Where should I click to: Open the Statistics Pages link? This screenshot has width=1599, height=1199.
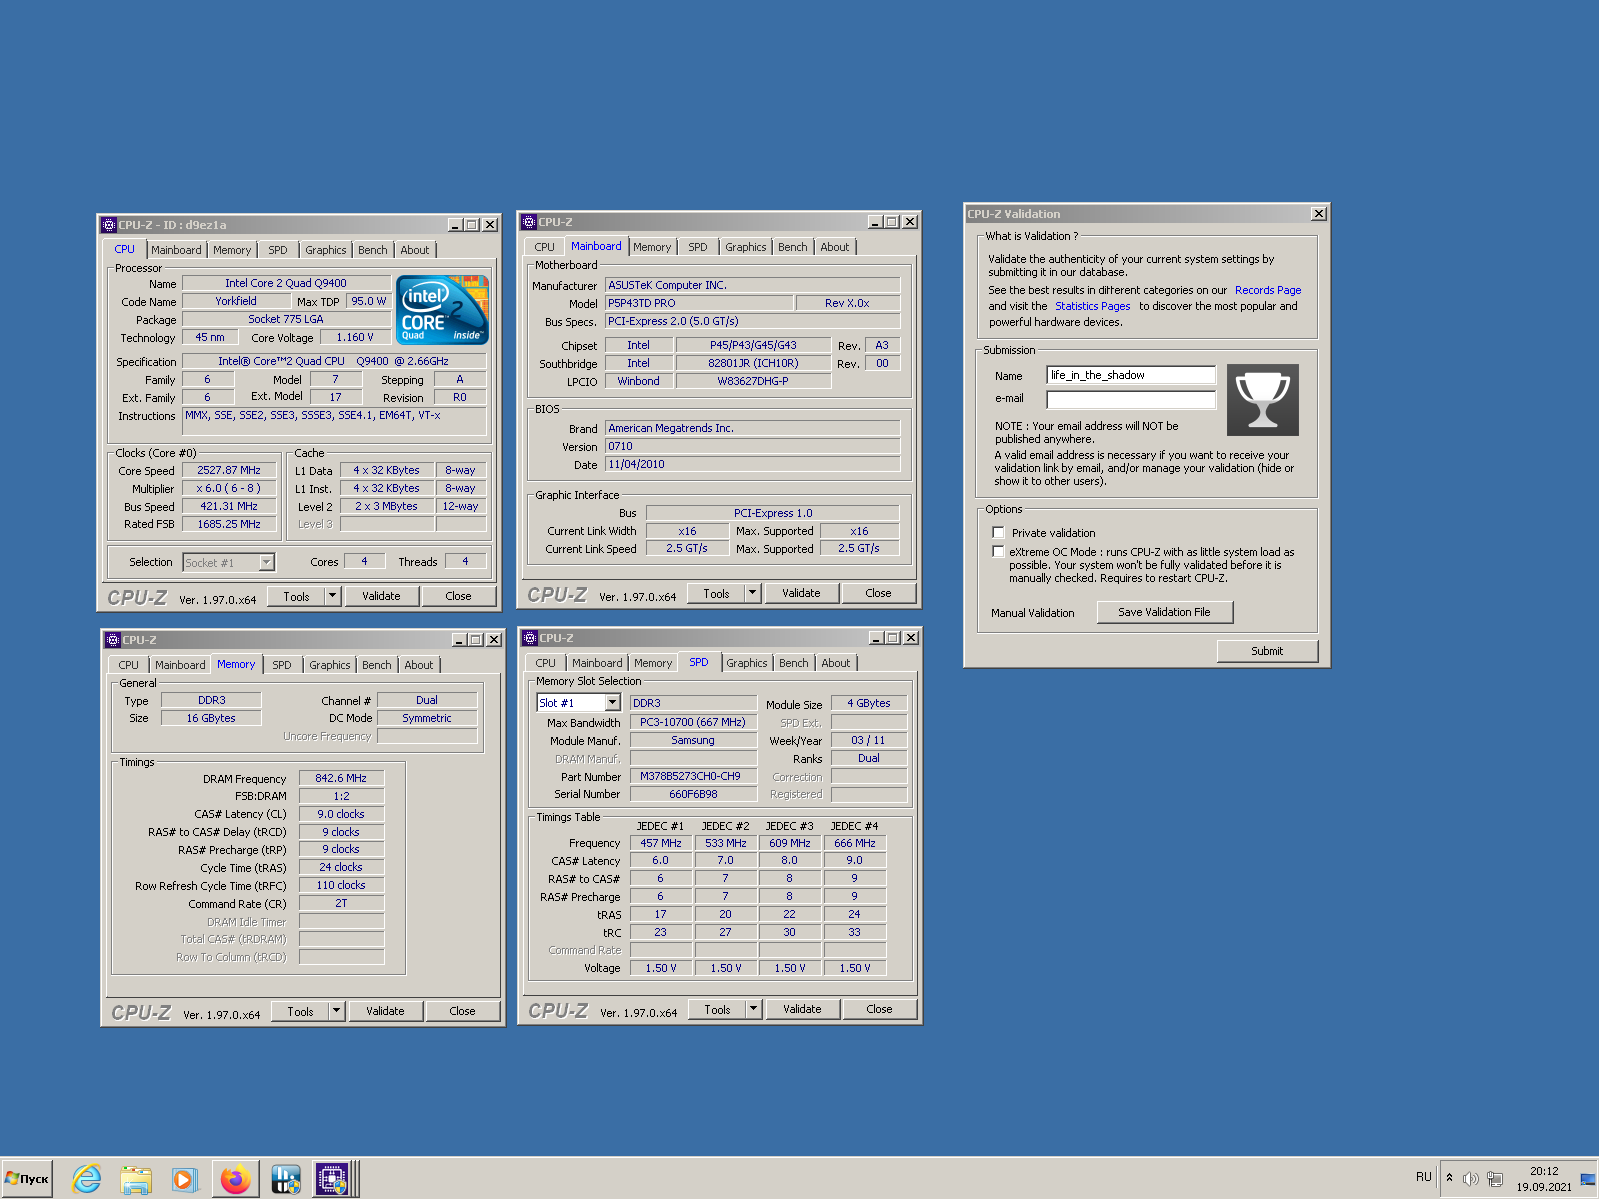click(1092, 306)
